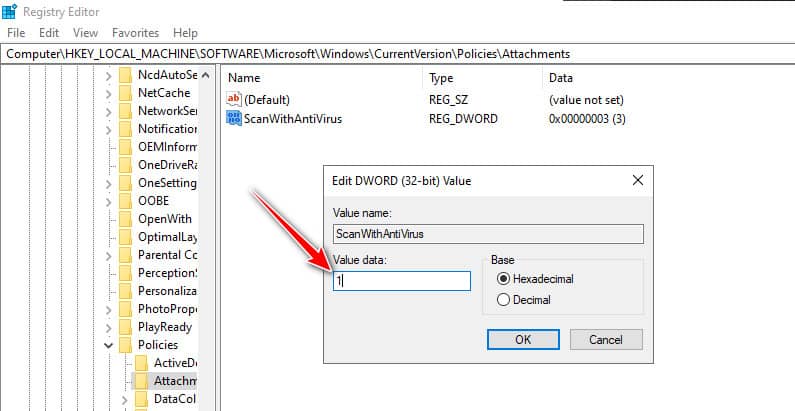This screenshot has height=411, width=795.
Task: Expand the NetworkSer tree node
Action: click(x=109, y=111)
